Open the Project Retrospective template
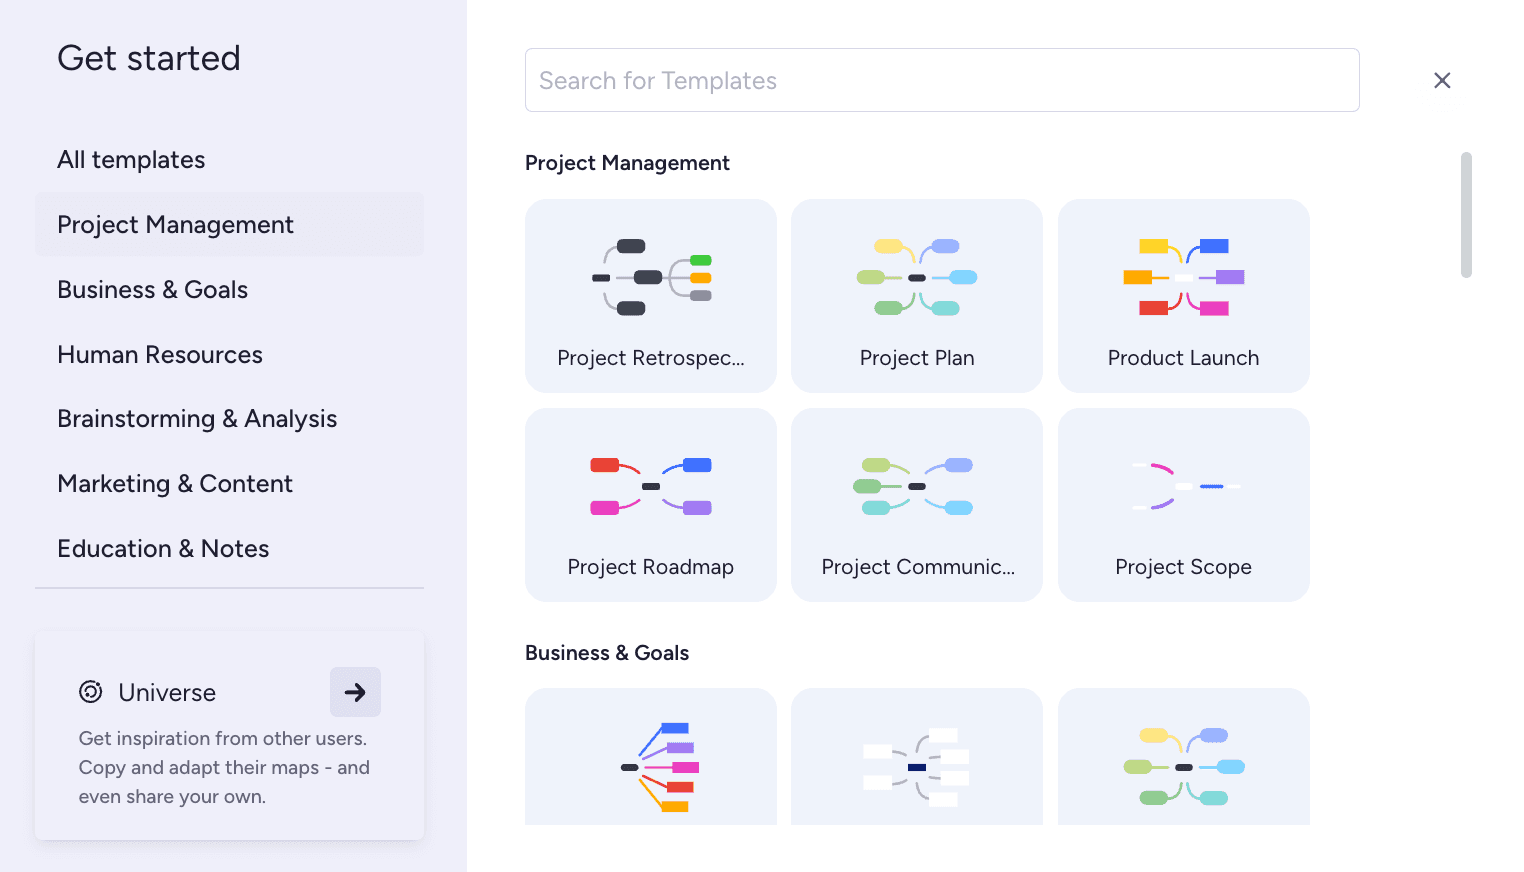The image size is (1524, 872). pyautogui.click(x=650, y=296)
